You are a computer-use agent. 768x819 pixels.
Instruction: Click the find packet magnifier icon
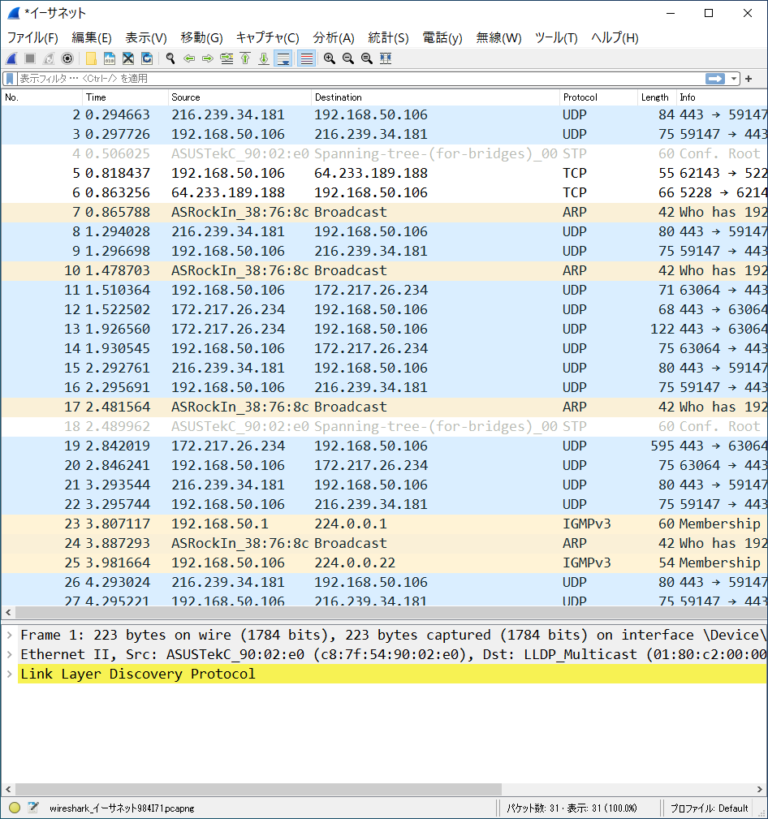pos(171,59)
